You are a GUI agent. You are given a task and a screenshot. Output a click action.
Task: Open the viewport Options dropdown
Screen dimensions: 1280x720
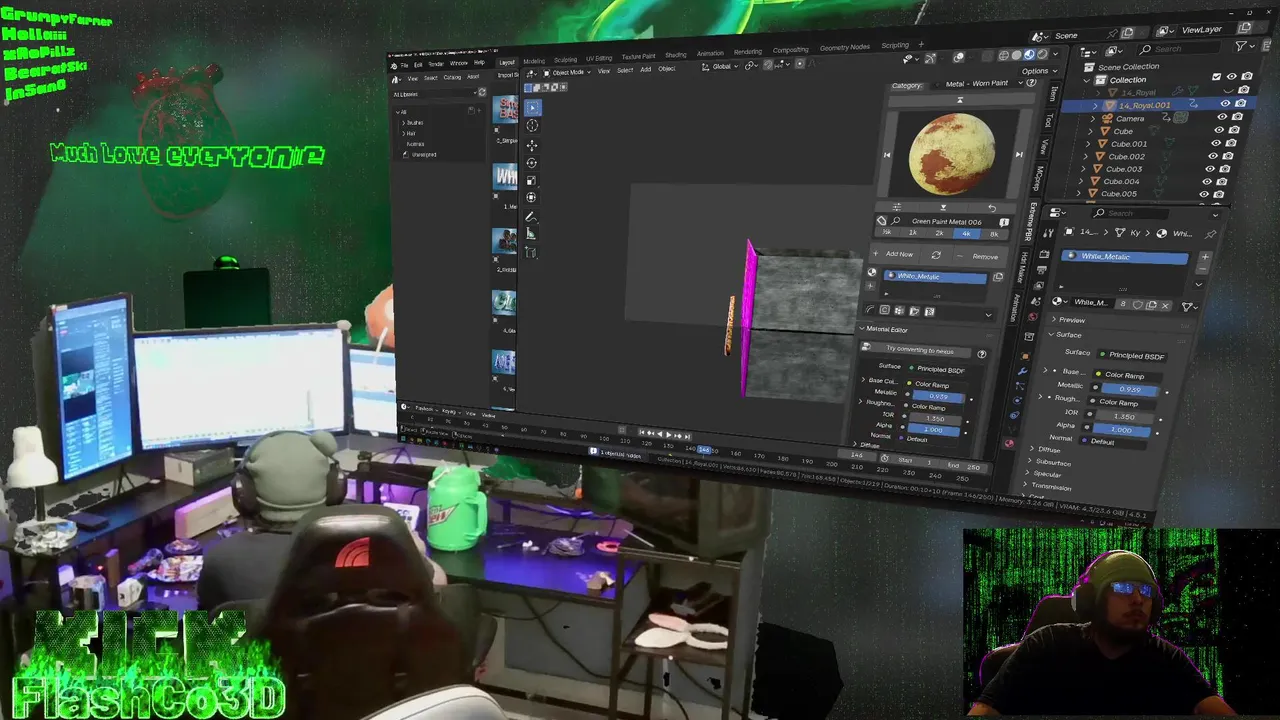[1037, 71]
